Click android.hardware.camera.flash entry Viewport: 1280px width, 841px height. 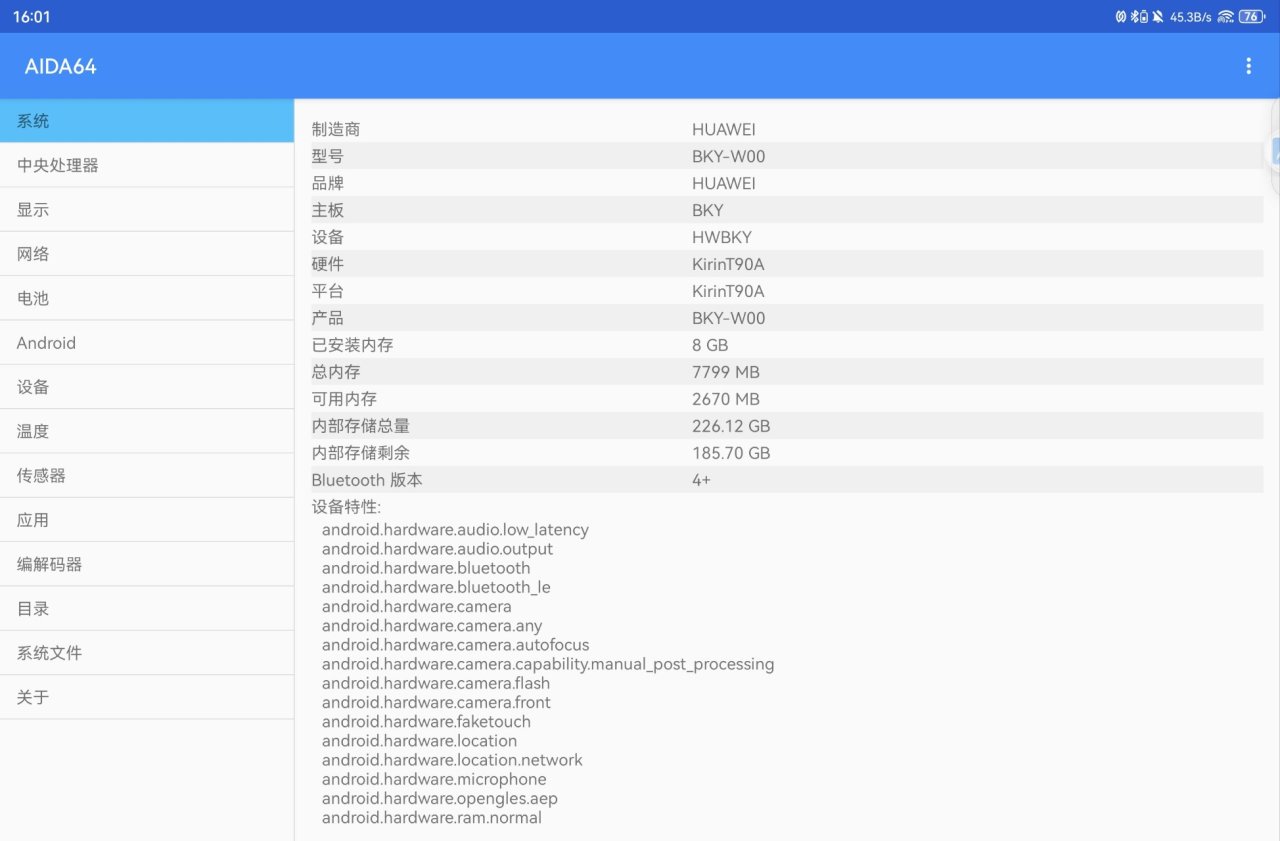pos(436,683)
